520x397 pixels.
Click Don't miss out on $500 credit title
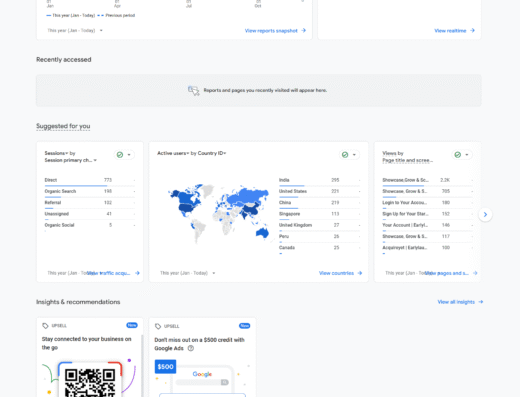coord(199,344)
